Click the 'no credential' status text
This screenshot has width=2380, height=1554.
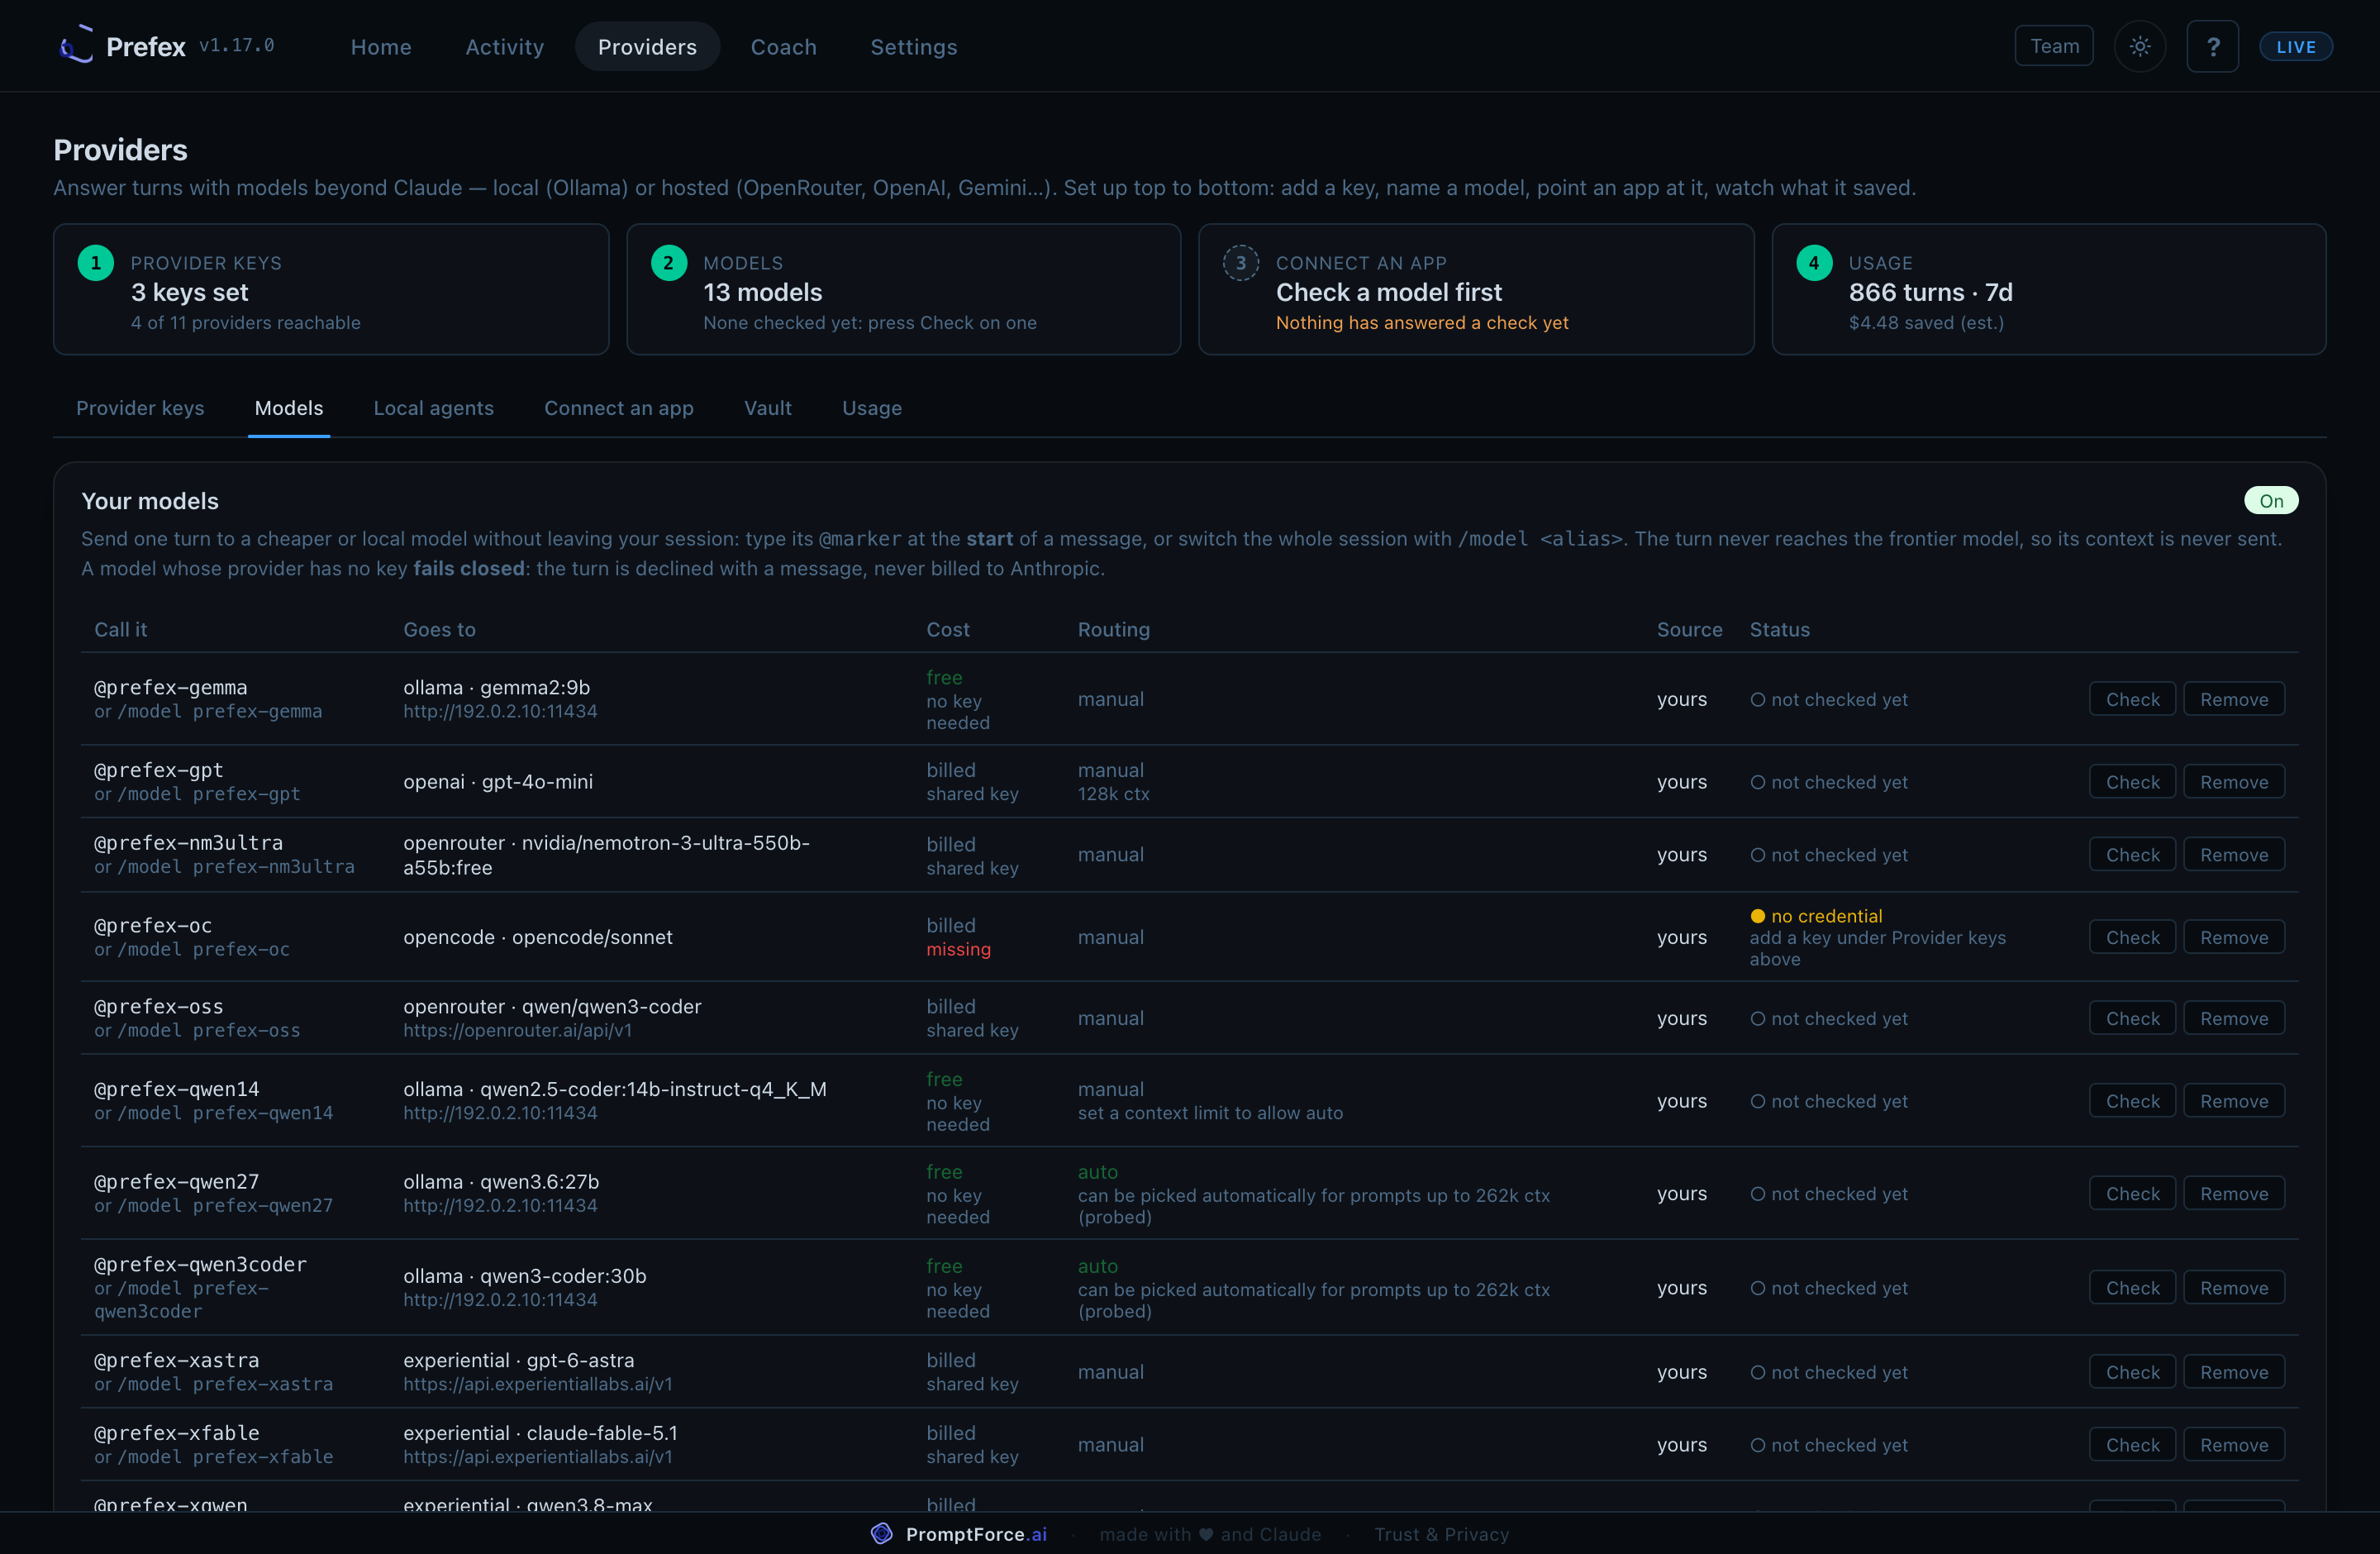click(1826, 916)
